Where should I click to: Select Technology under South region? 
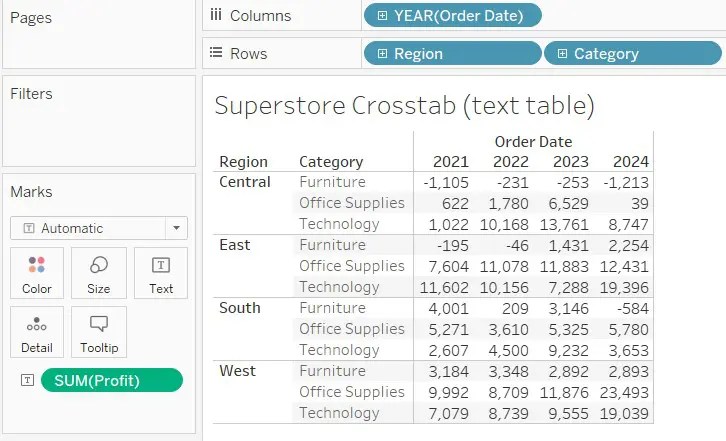click(x=339, y=350)
